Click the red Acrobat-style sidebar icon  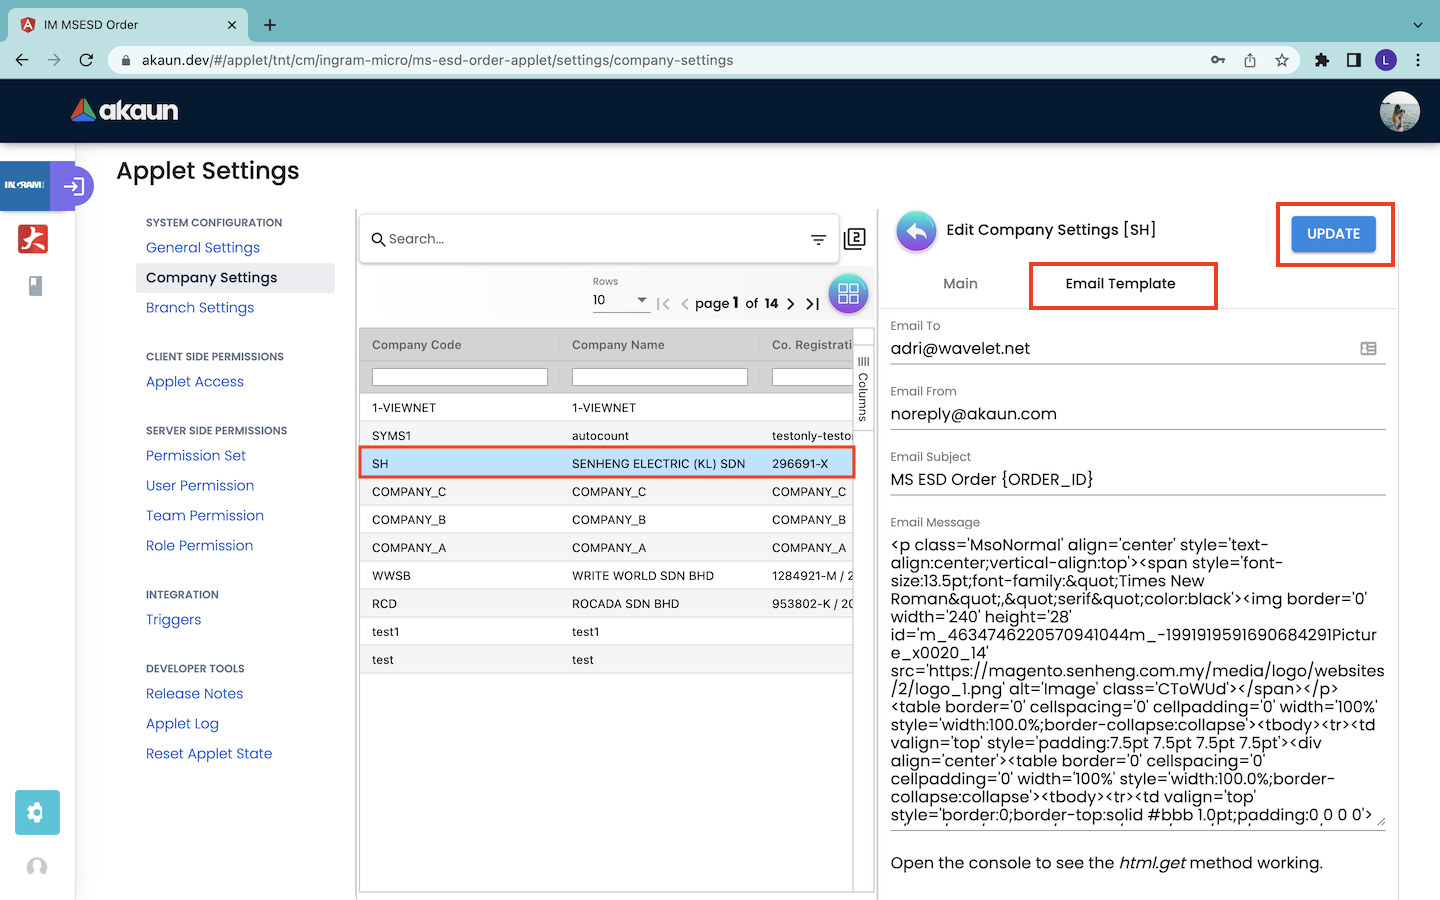[x=33, y=239]
